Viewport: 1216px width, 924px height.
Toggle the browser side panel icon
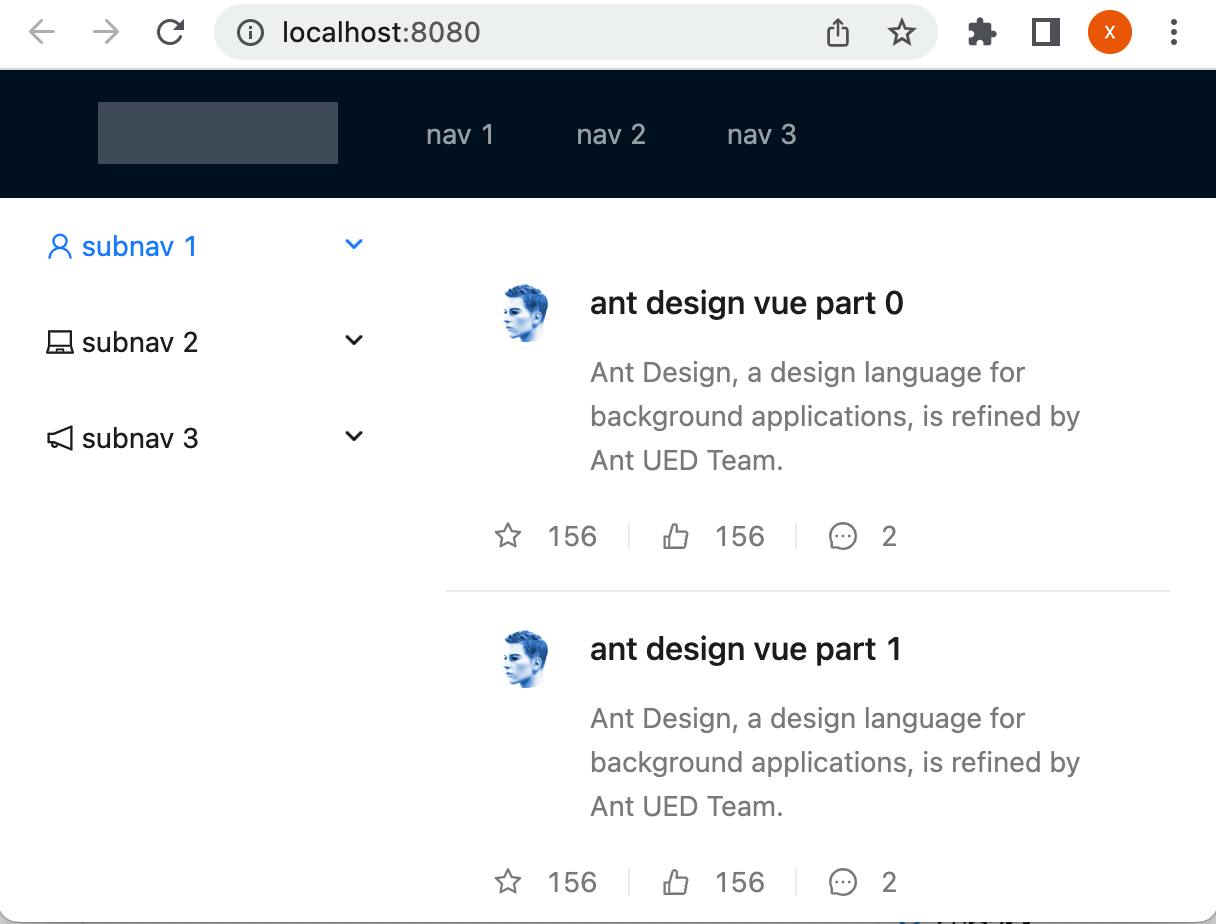(1046, 33)
